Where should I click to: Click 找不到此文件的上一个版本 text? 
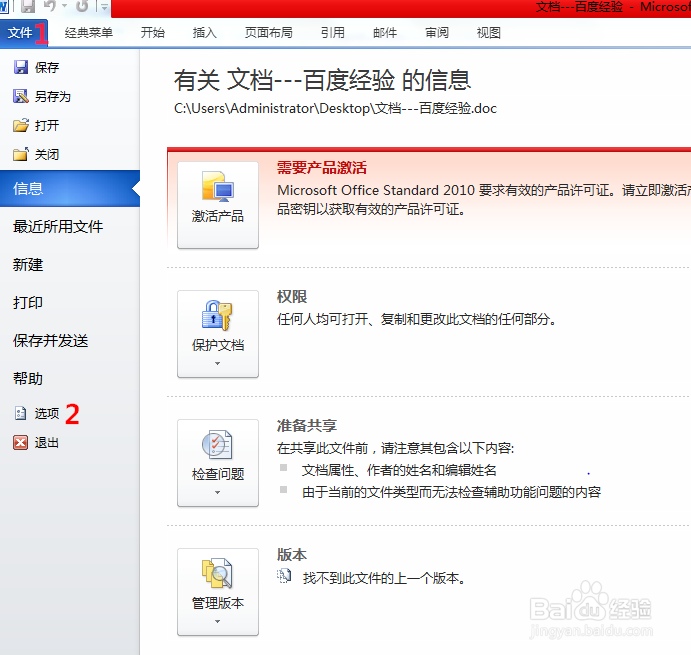(x=384, y=578)
